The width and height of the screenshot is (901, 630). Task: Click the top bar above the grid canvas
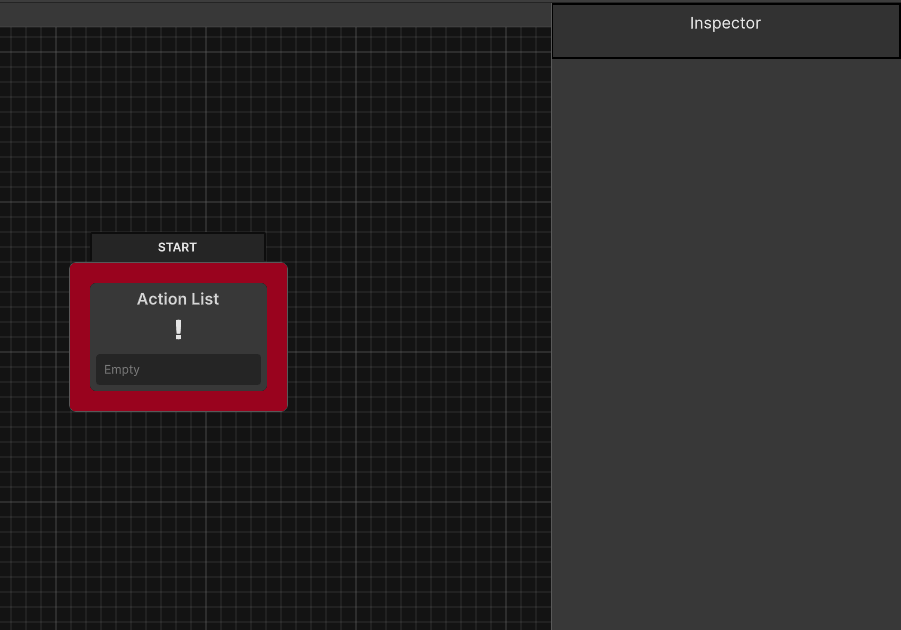pos(275,14)
